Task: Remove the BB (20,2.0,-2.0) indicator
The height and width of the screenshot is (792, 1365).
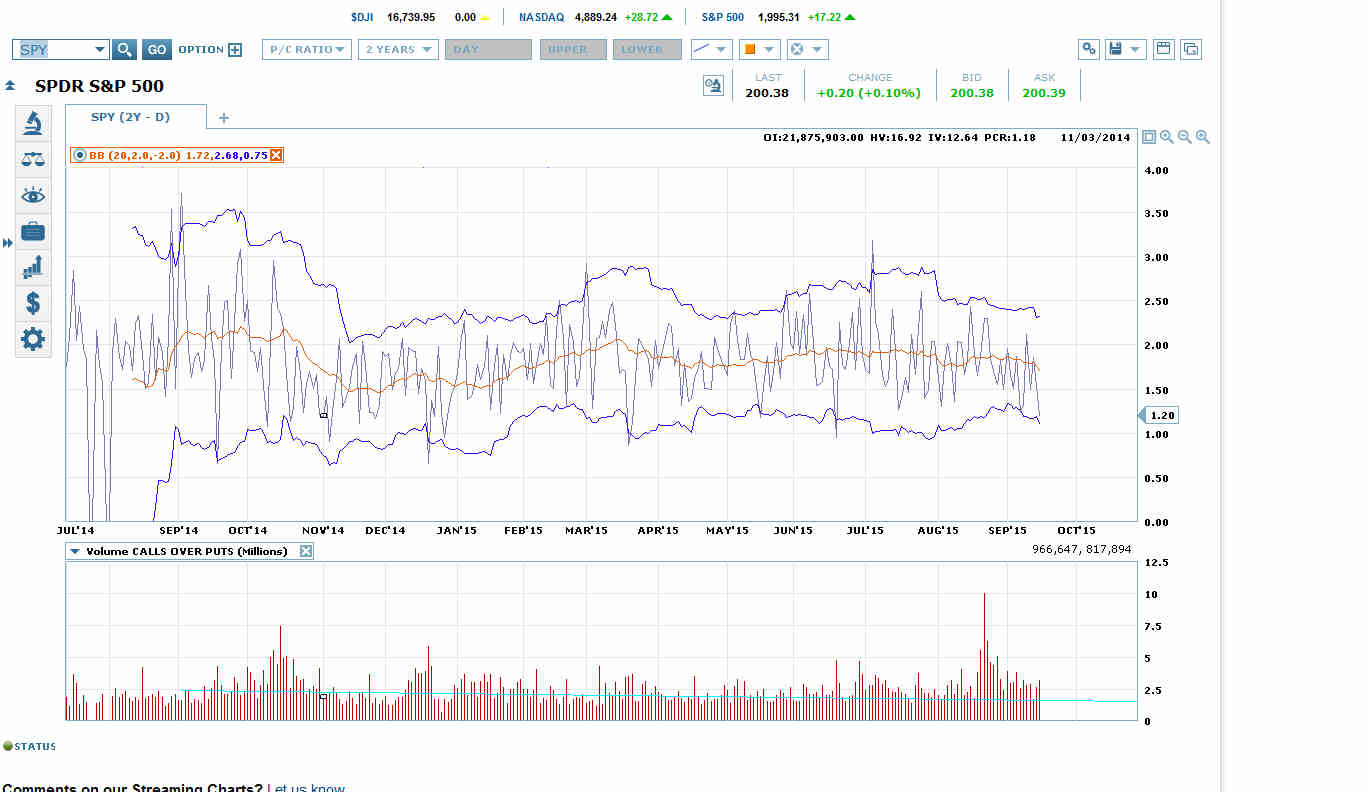Action: click(277, 155)
